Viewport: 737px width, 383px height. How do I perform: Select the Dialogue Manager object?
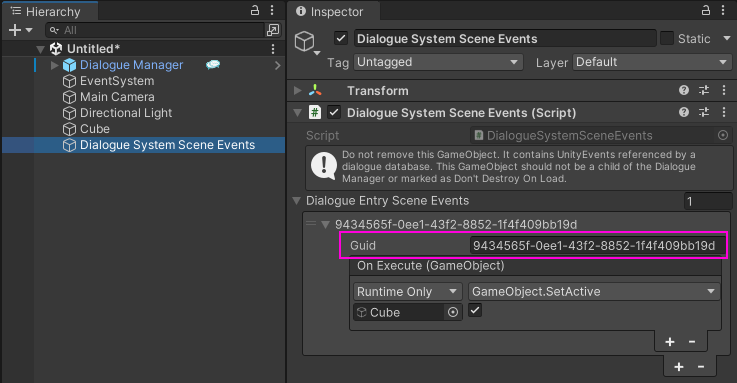click(x=131, y=65)
